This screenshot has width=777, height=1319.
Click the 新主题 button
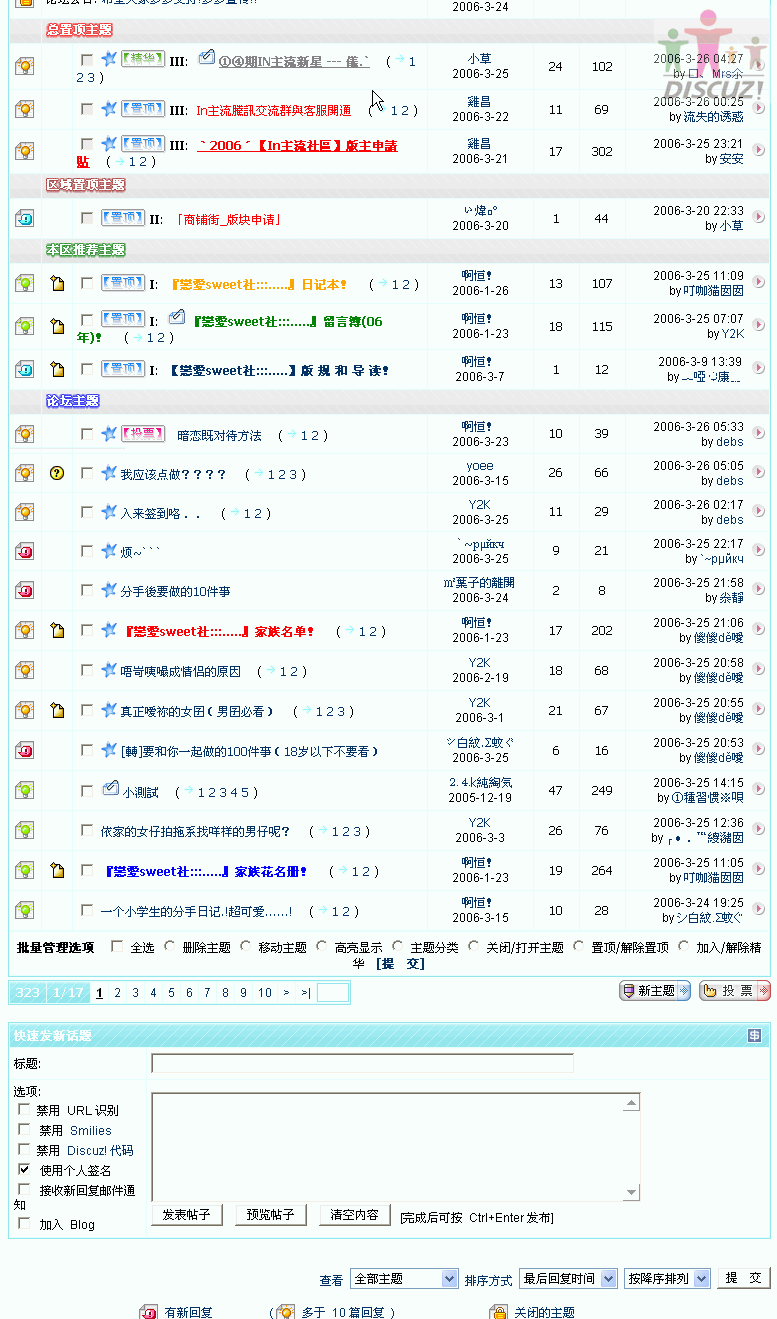(x=655, y=991)
